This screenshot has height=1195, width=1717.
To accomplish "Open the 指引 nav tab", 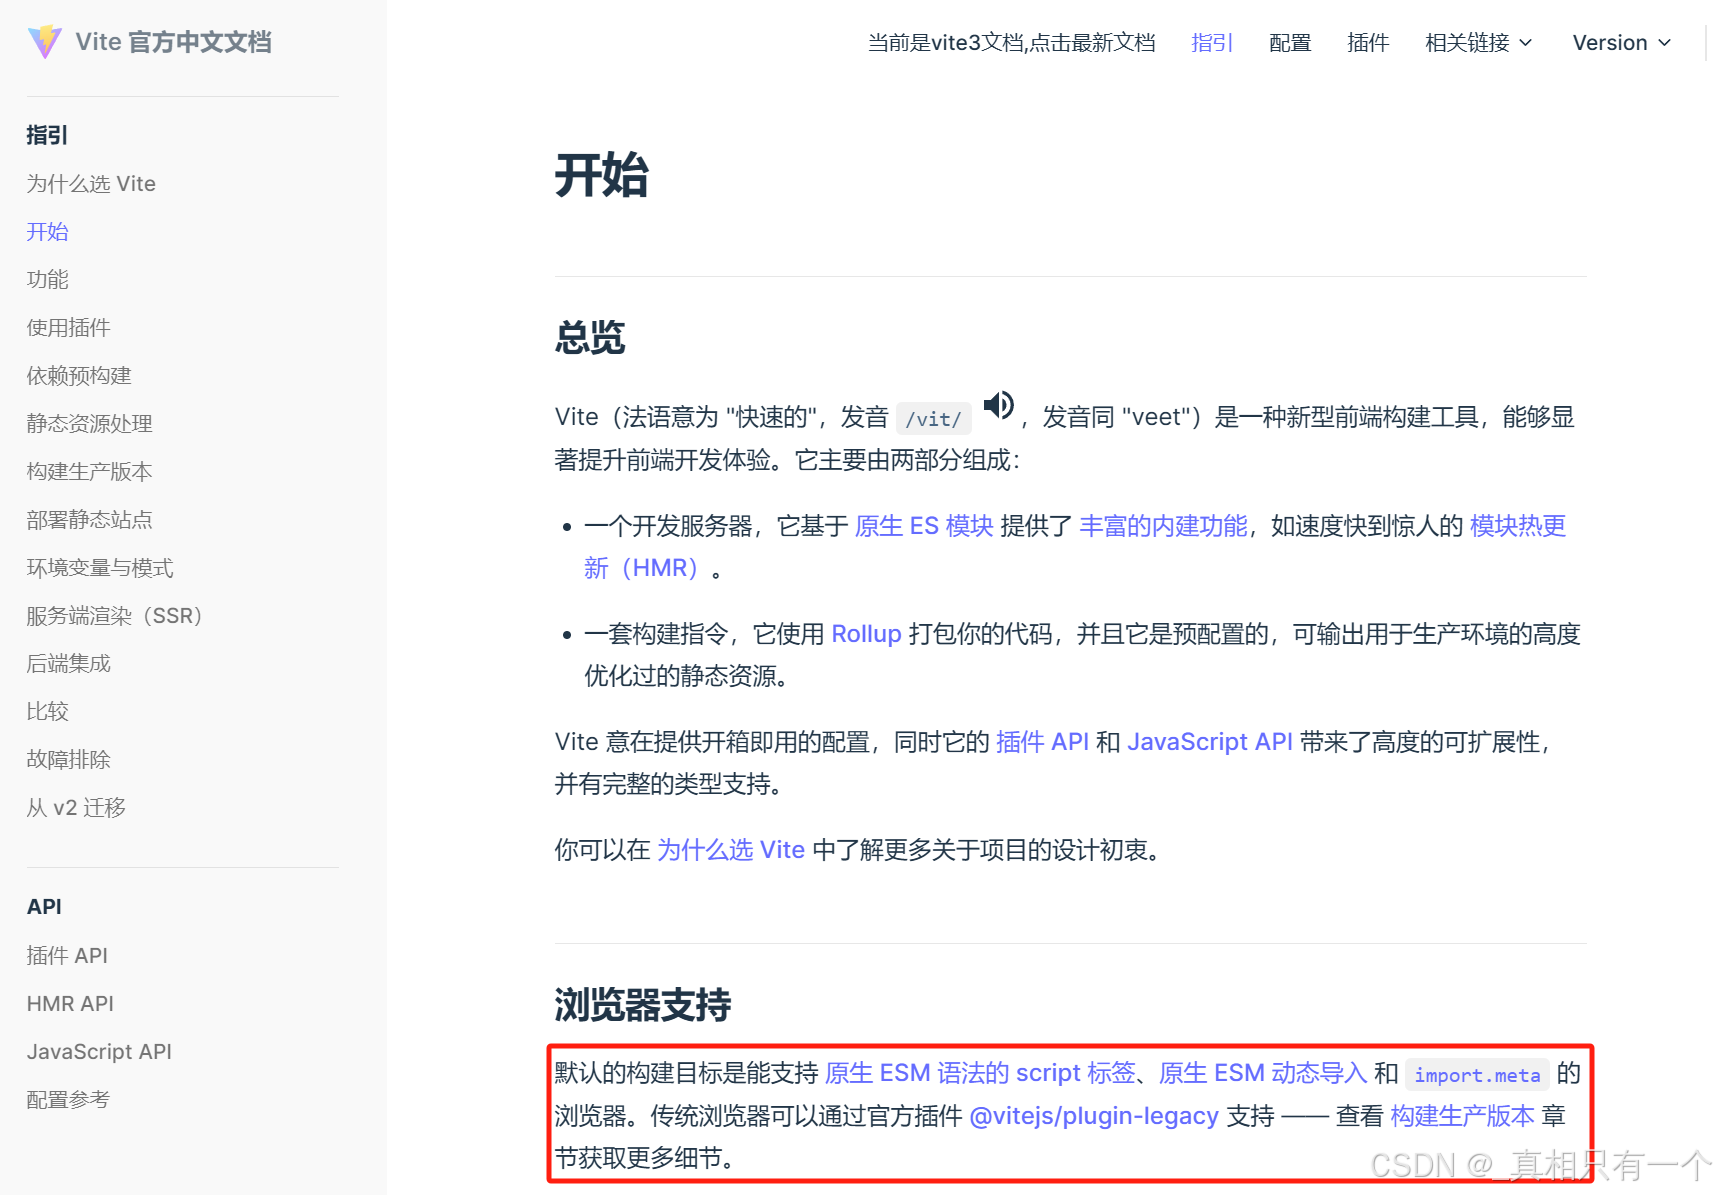I will 1212,43.
